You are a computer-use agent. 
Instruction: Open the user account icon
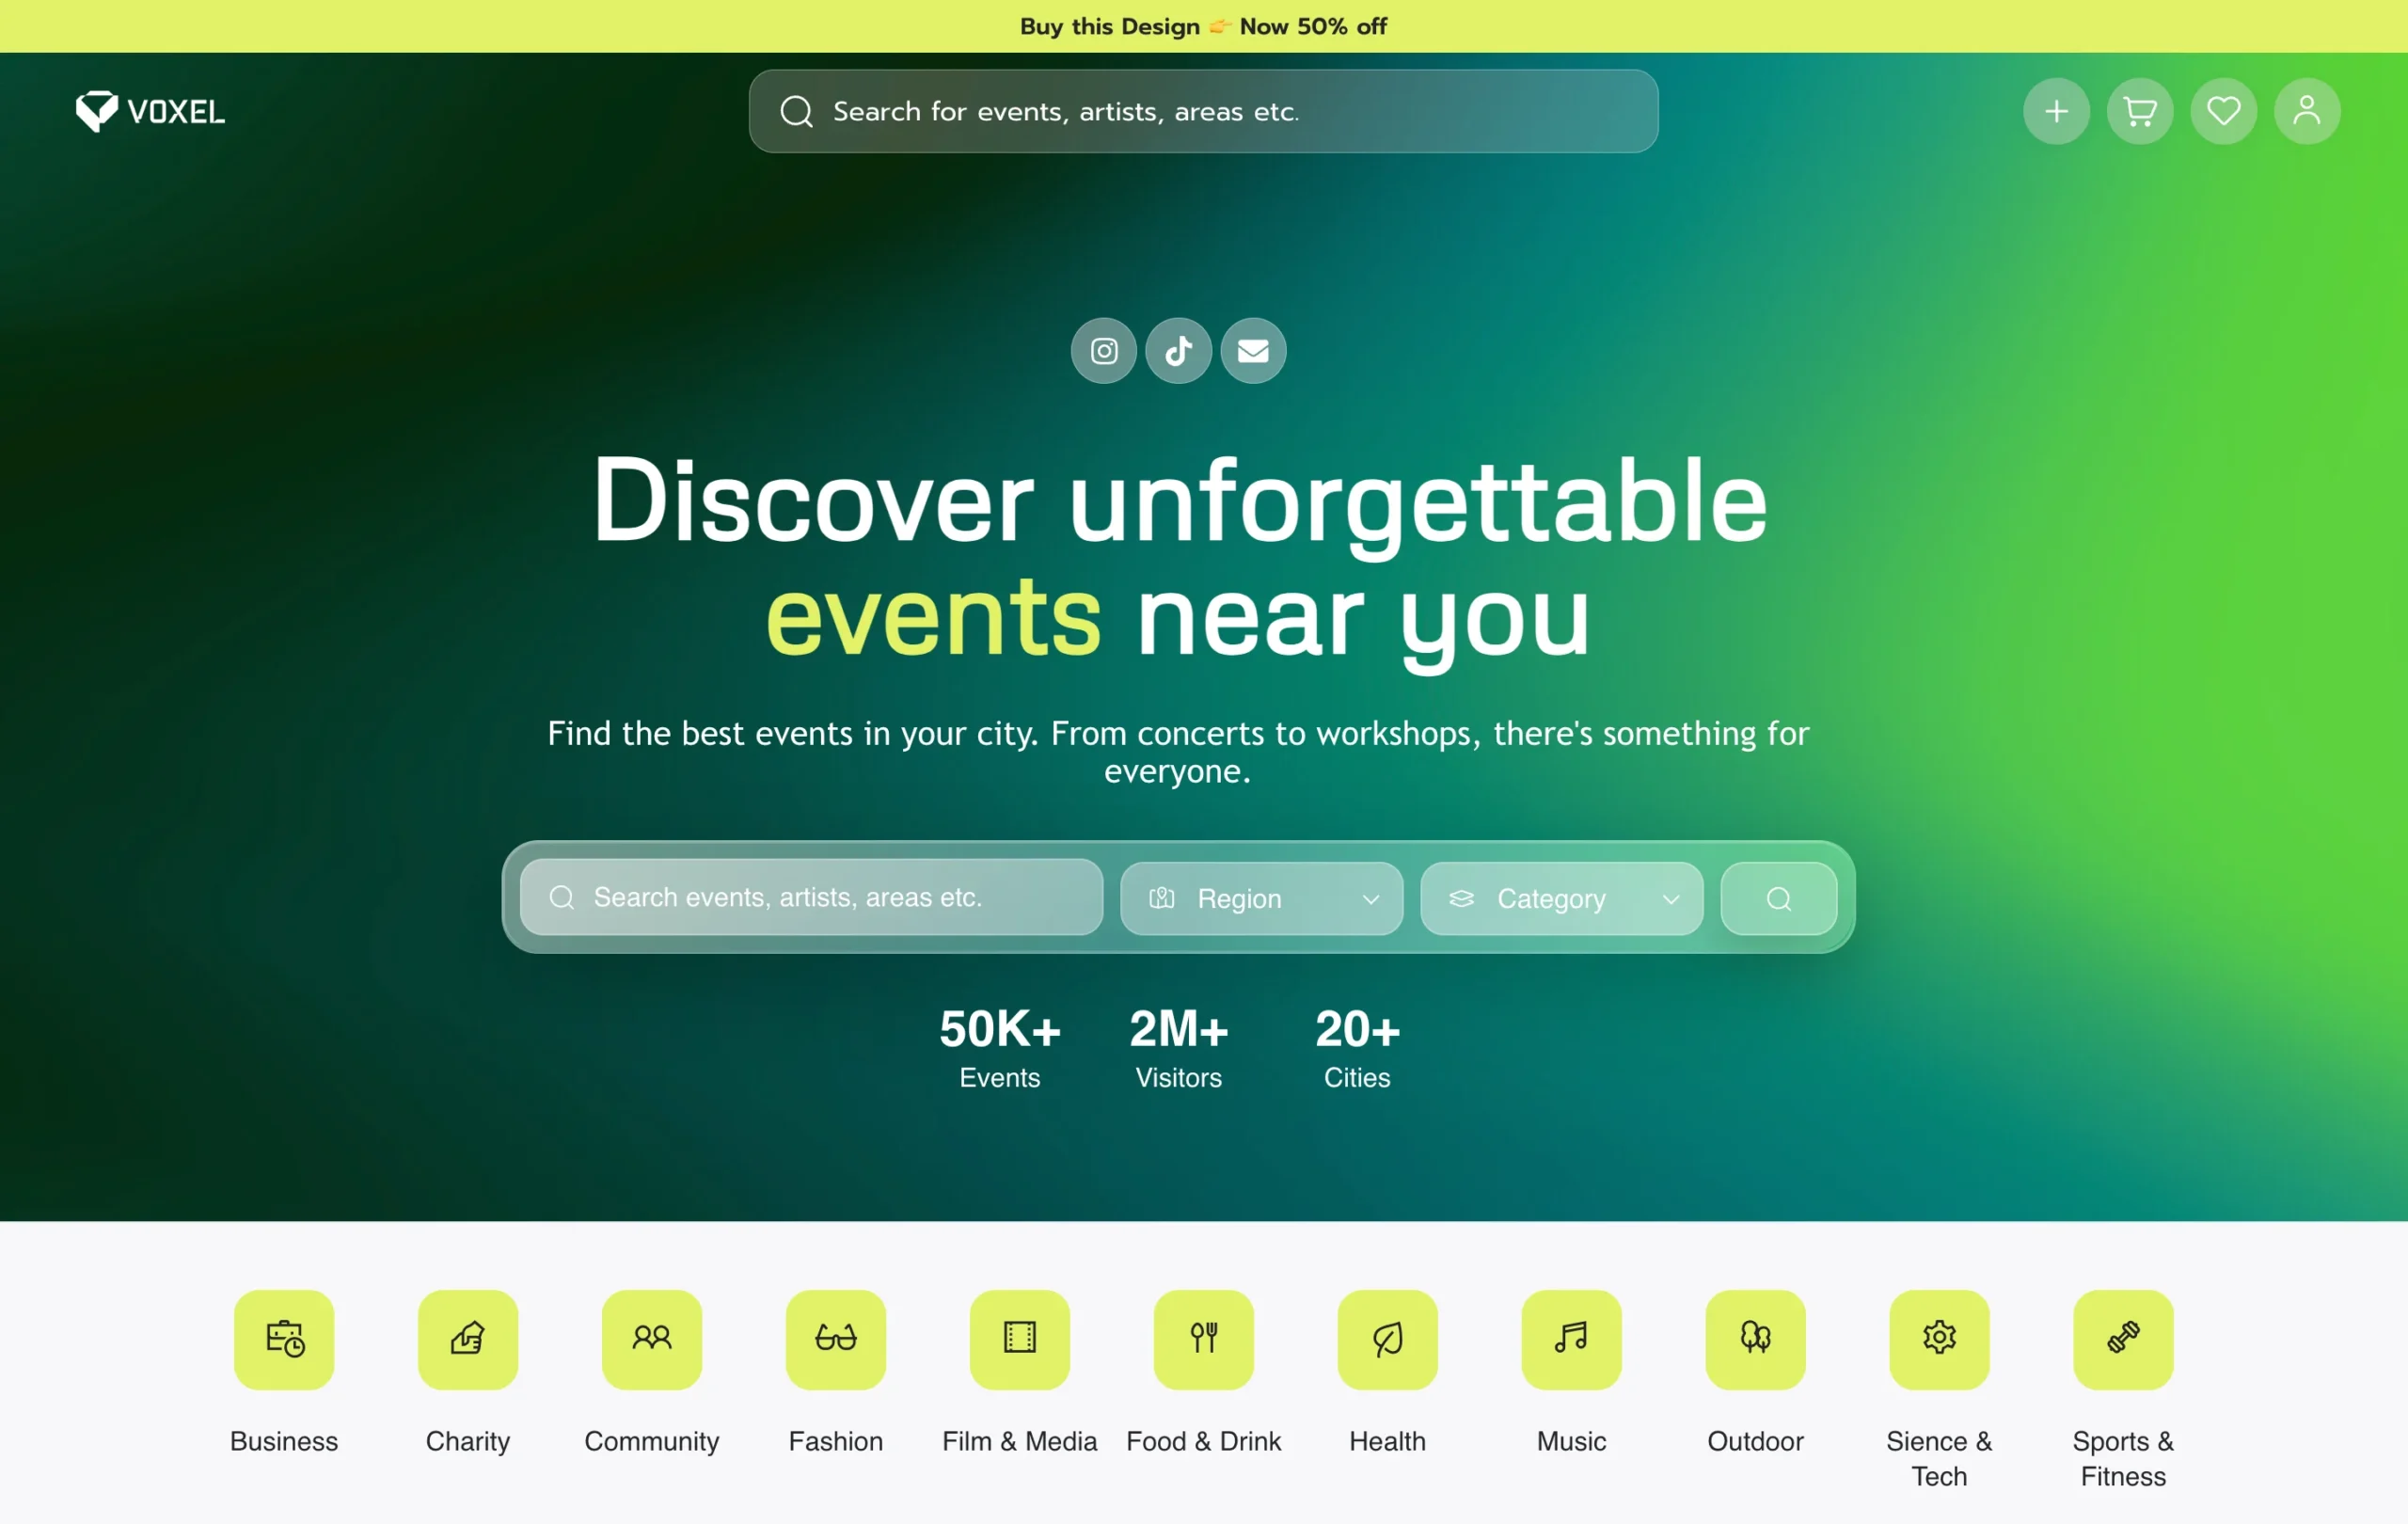coord(2306,111)
